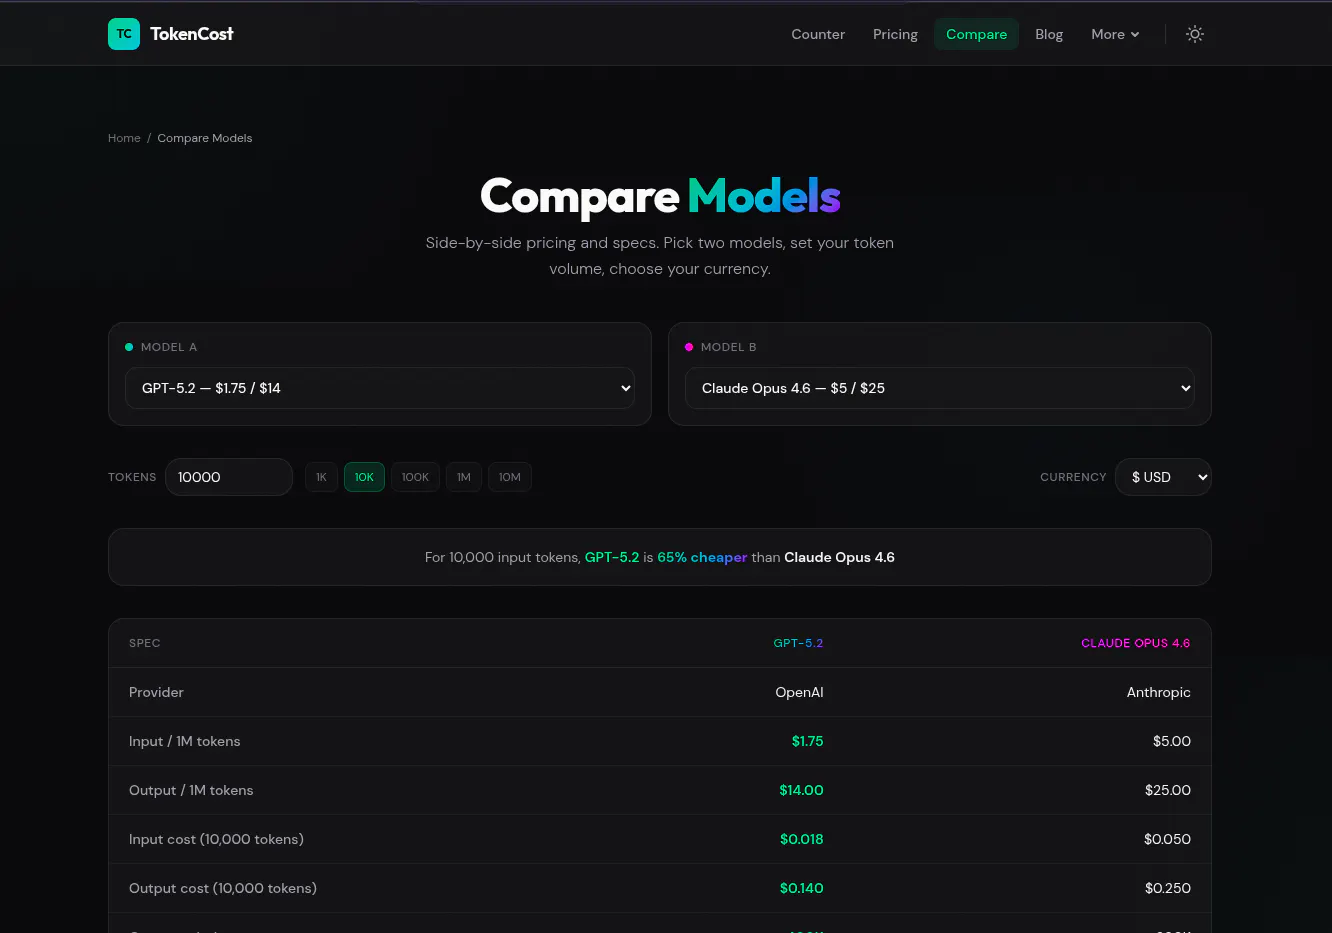Click the OpenAI provider cell
Screen dimensions: 1332x933
799,692
